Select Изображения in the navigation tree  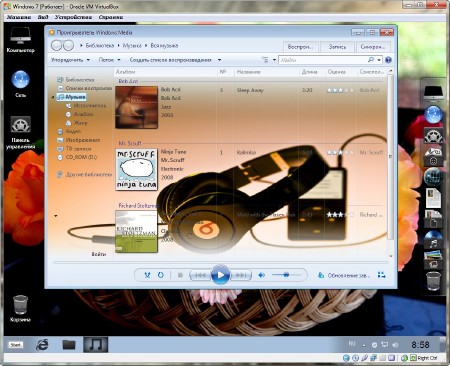click(x=79, y=140)
